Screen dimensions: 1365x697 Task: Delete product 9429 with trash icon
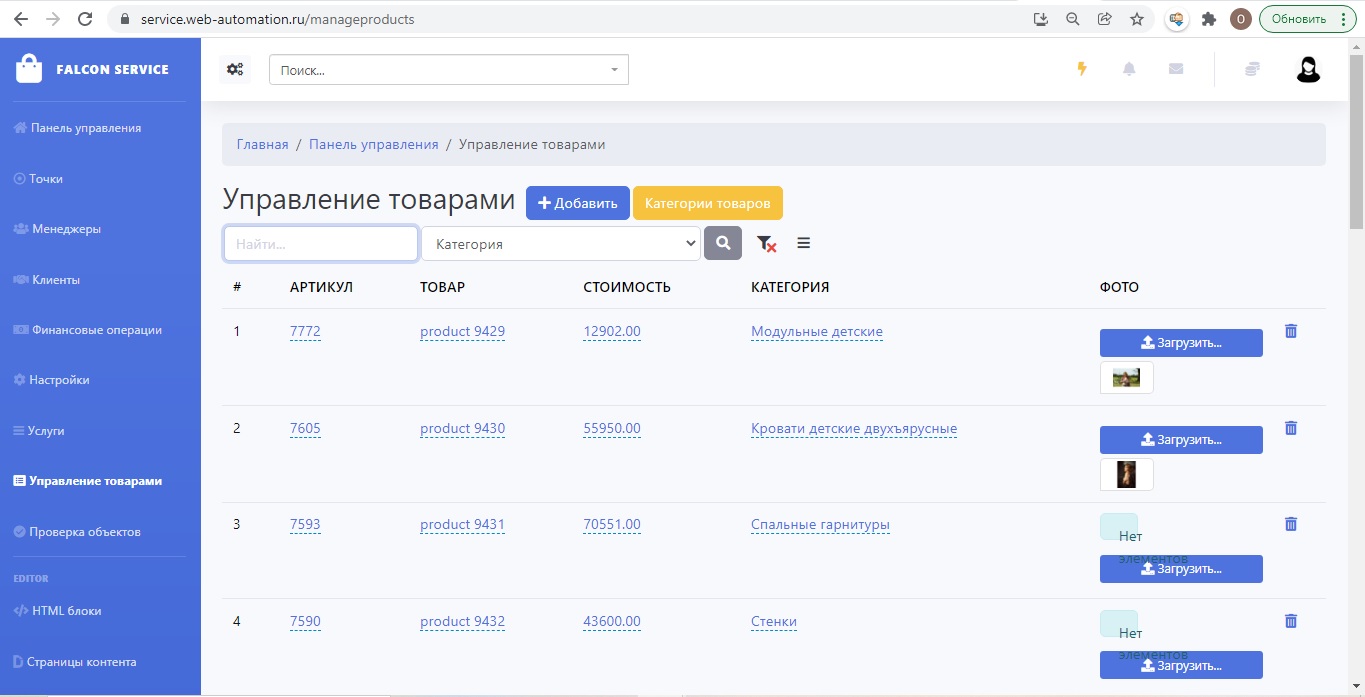[1290, 331]
